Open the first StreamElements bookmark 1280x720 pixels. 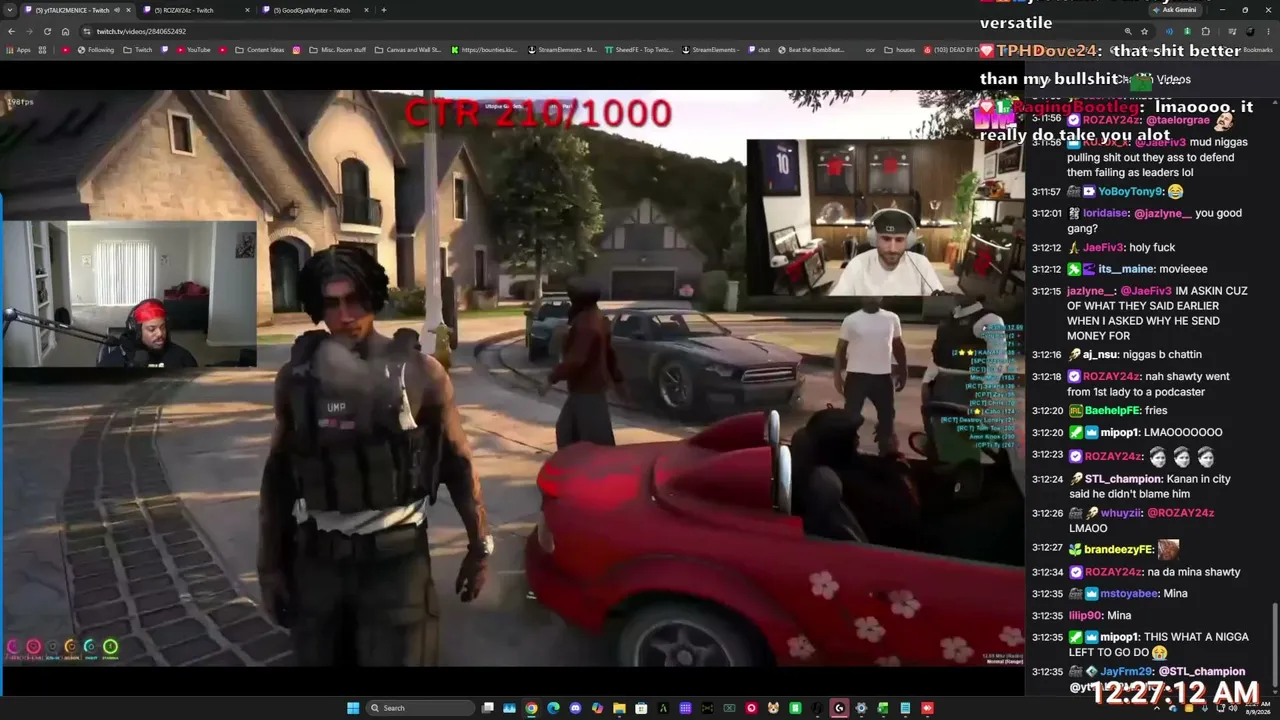(562, 50)
